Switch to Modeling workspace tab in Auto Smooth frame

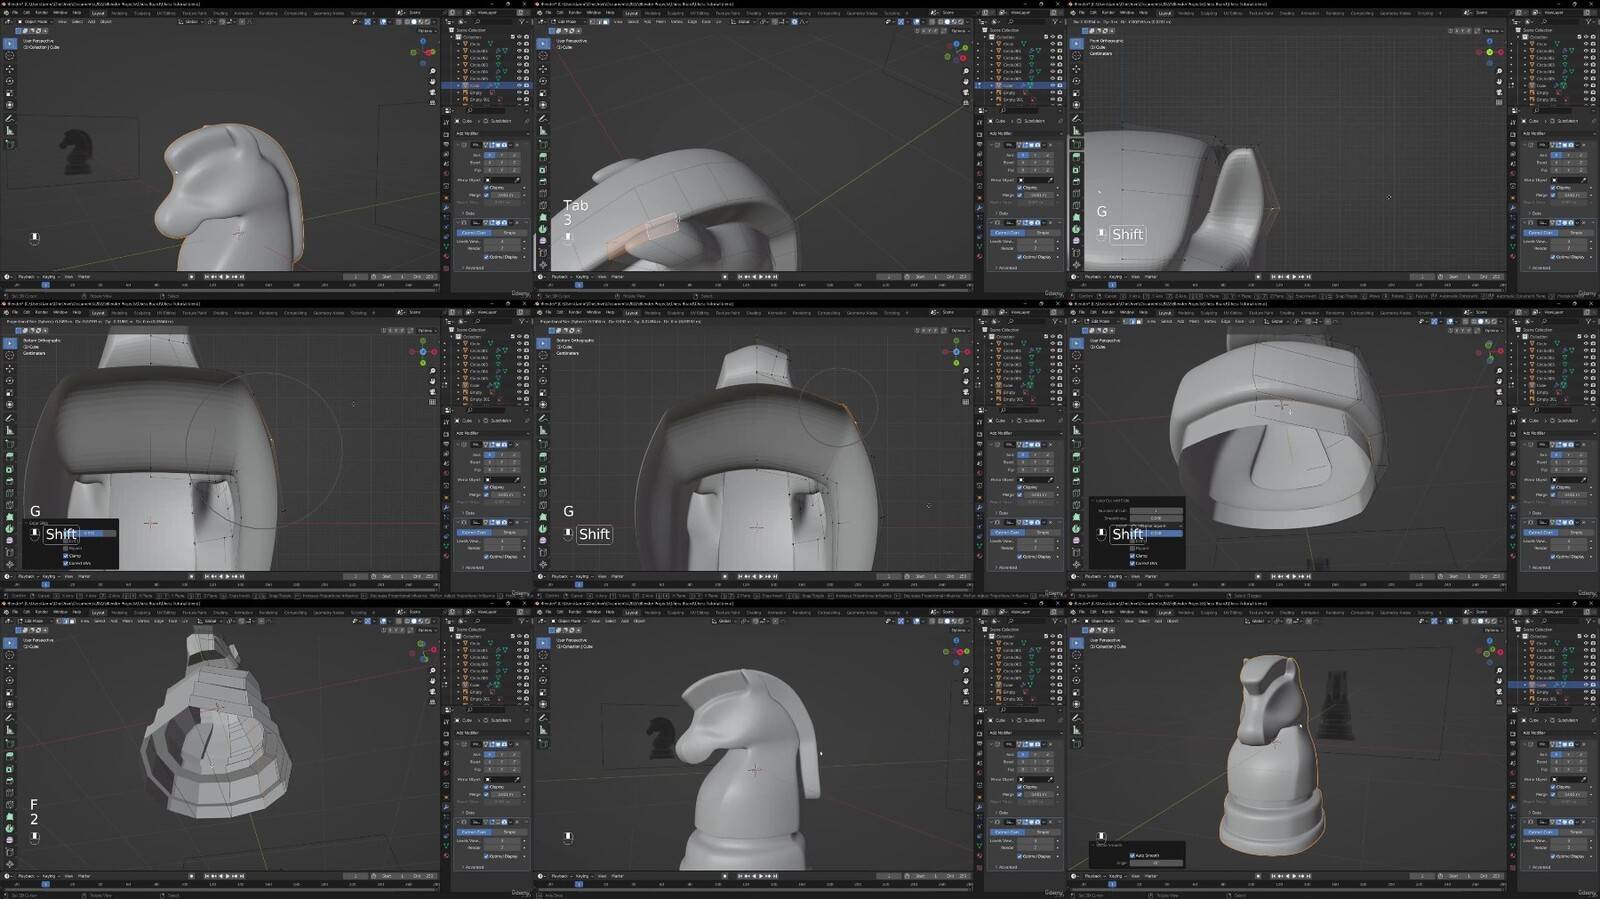[1186, 612]
